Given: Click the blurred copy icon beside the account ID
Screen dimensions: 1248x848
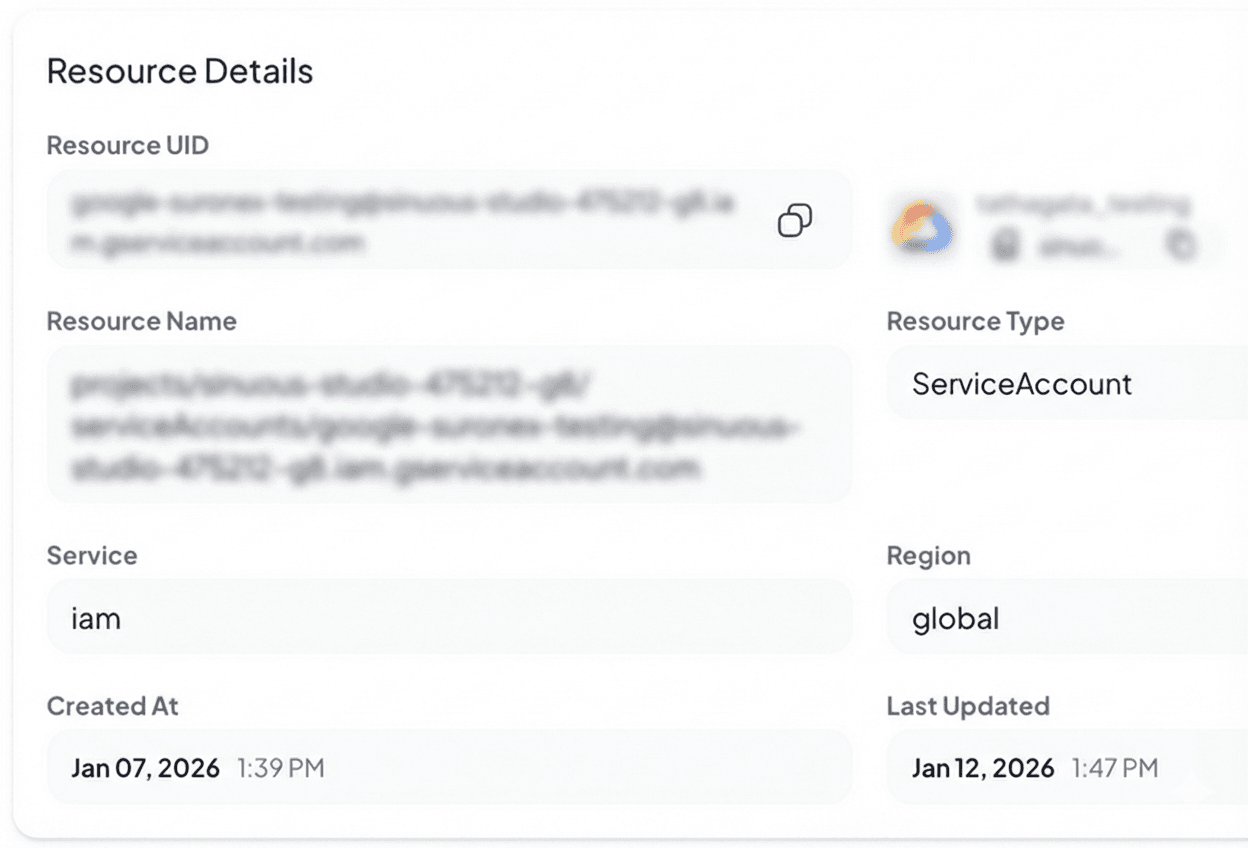Looking at the screenshot, I should 1182,245.
